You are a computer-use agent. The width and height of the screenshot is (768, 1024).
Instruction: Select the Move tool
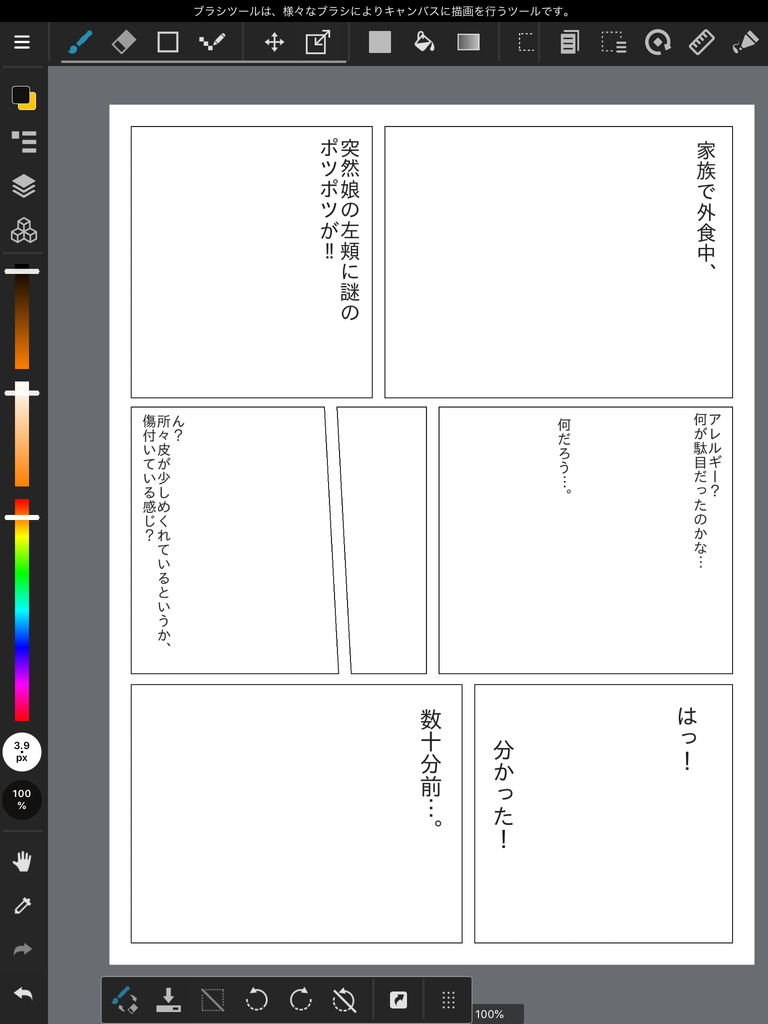coord(274,42)
